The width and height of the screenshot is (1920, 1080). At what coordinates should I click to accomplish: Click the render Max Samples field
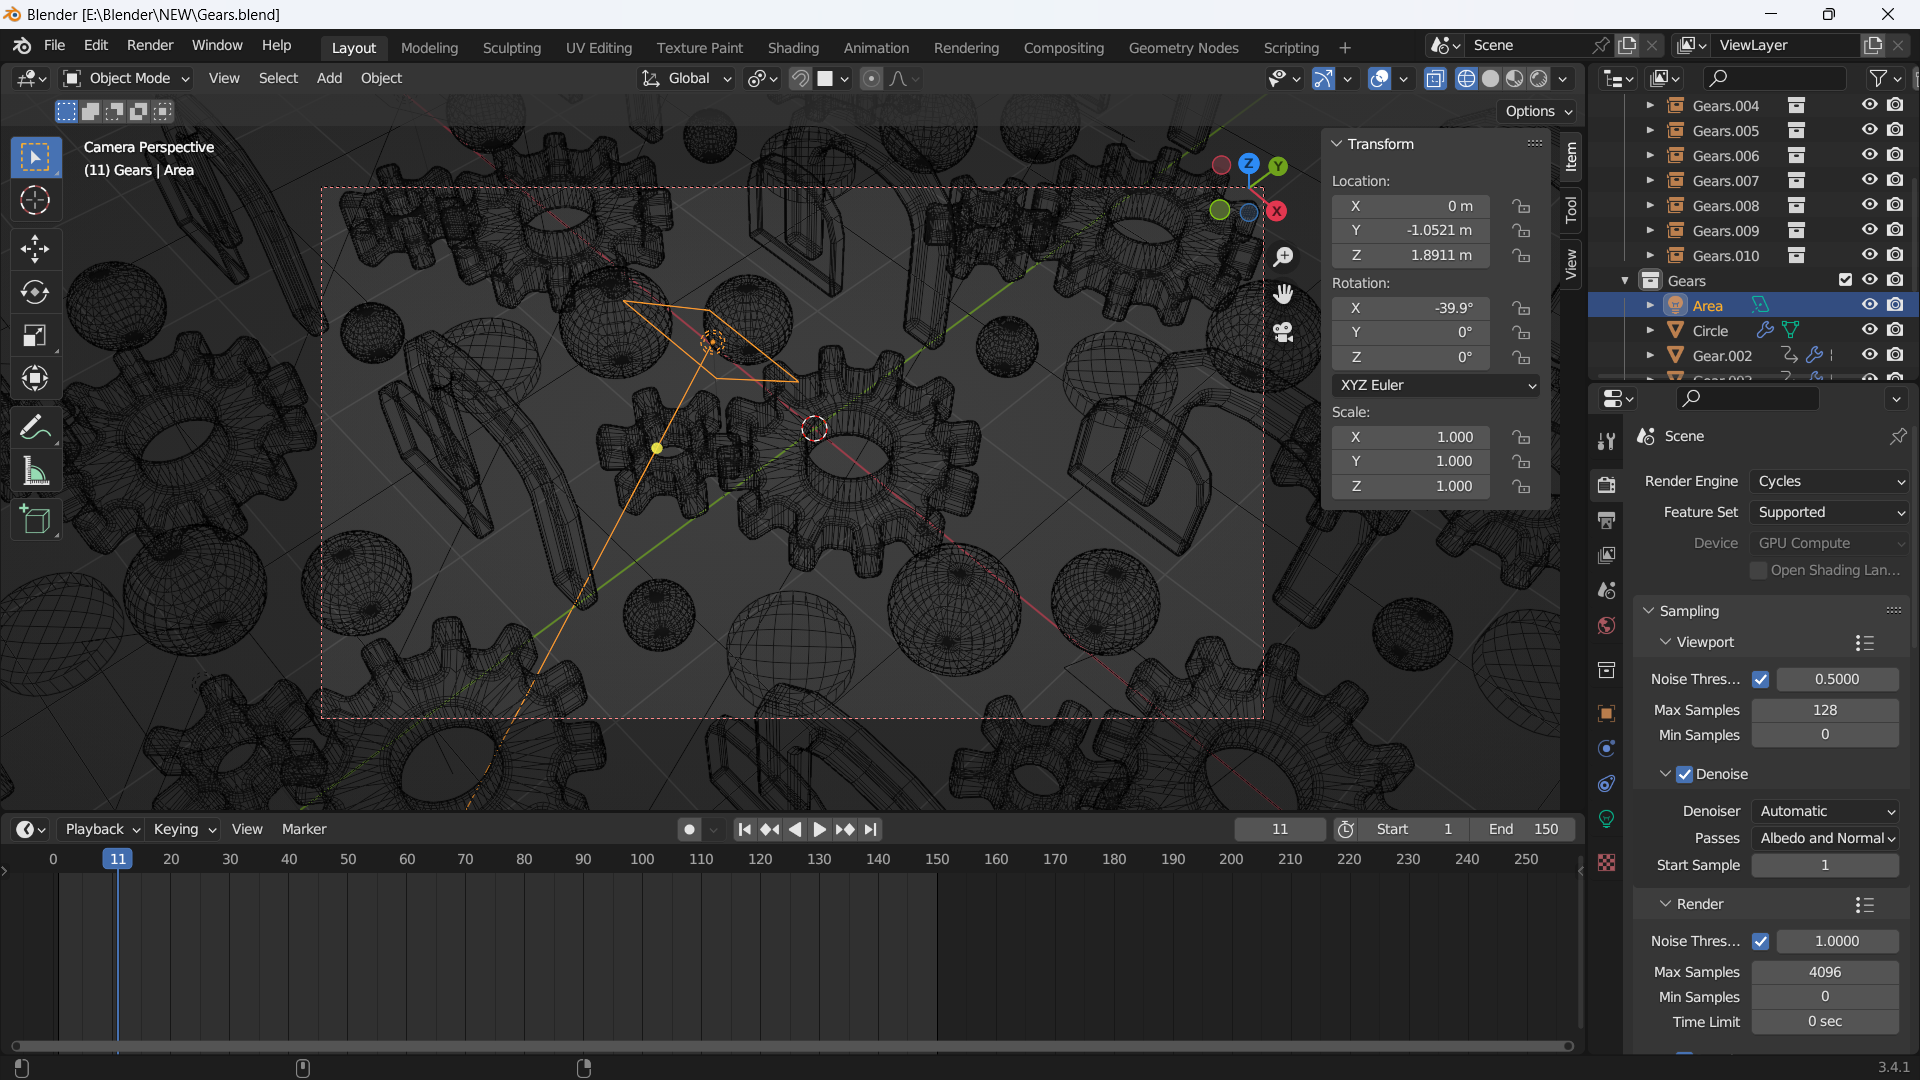click(x=1825, y=972)
